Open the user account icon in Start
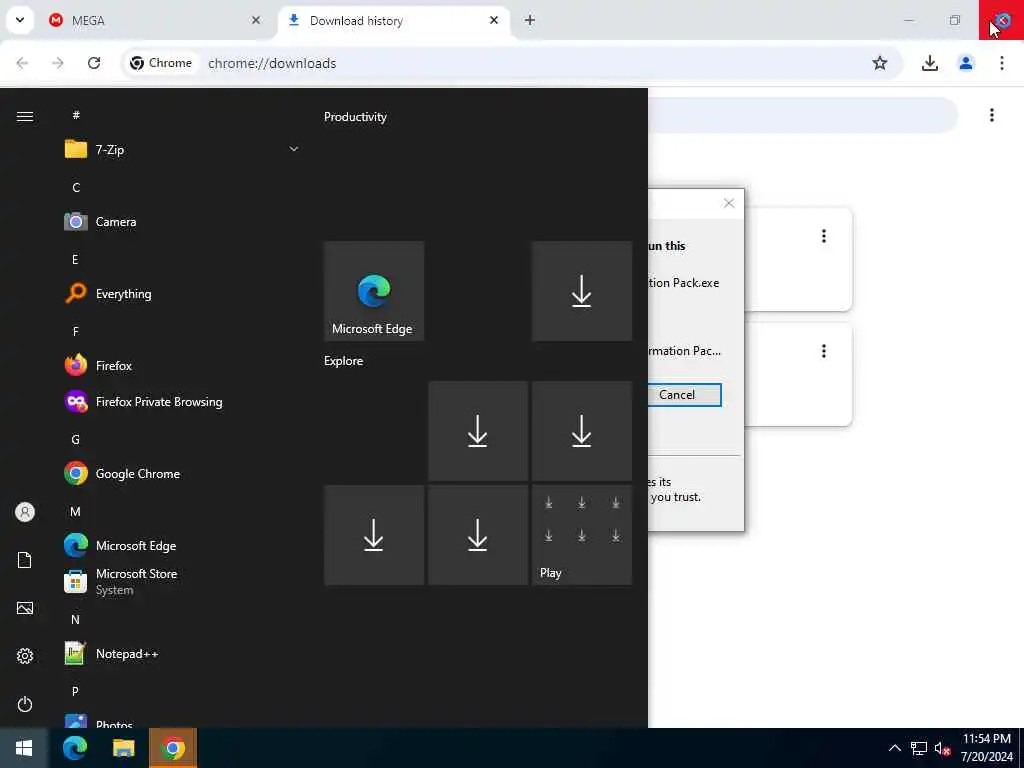Image resolution: width=1024 pixels, height=768 pixels. 25,512
